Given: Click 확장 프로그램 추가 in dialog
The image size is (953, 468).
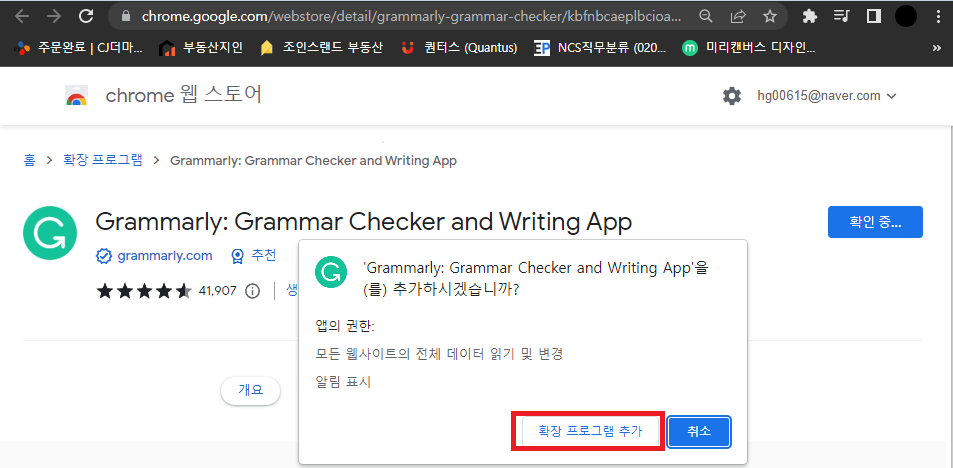Looking at the screenshot, I should (590, 432).
